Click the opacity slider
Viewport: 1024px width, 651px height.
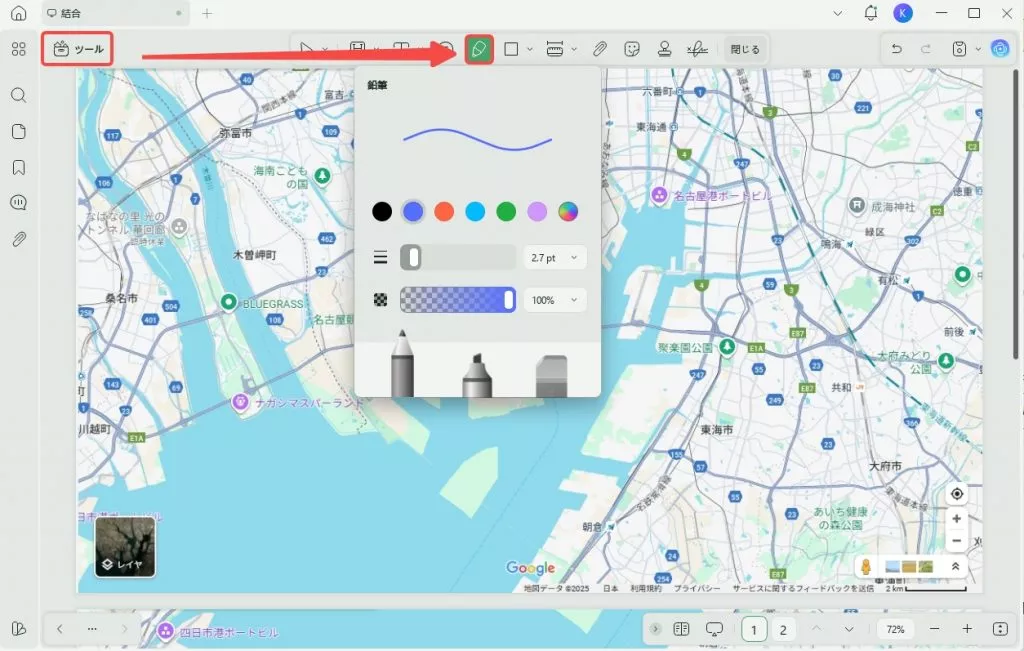pos(458,300)
